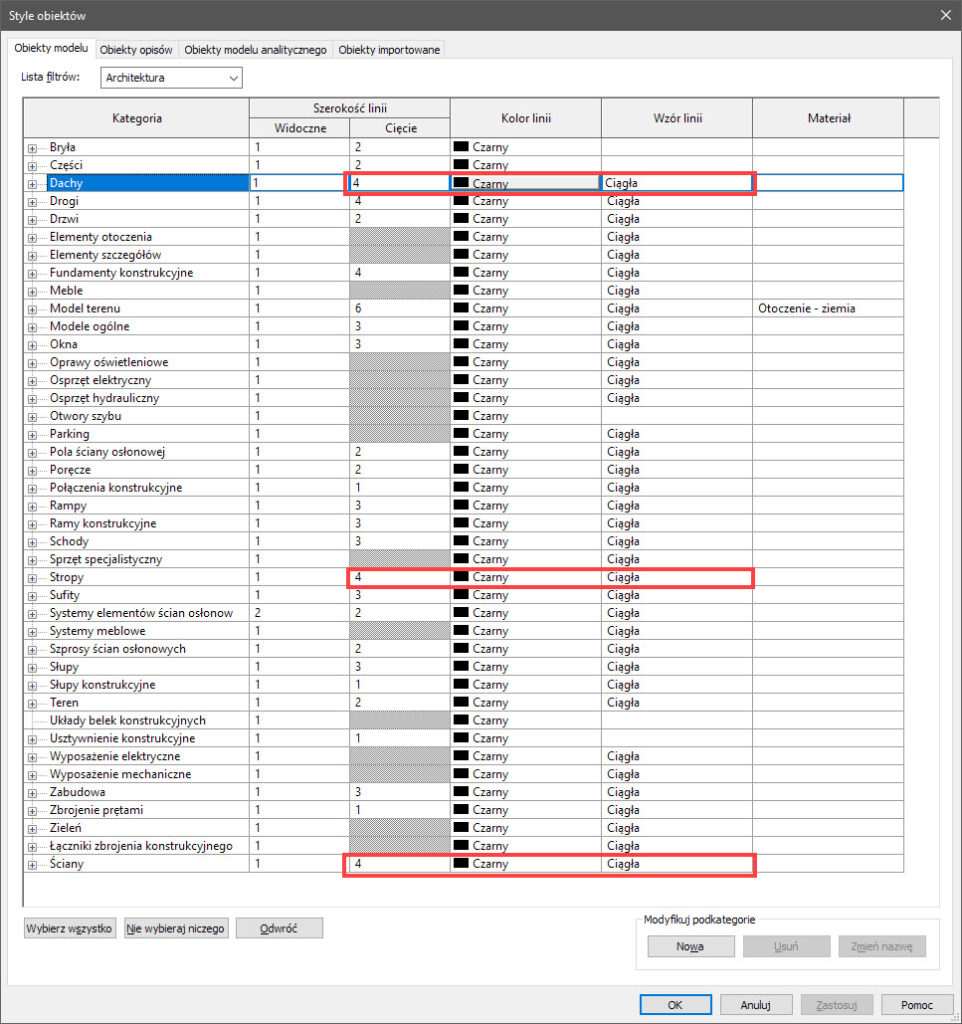This screenshot has width=962, height=1024.
Task: Expand the Okna category plus icon
Action: point(32,345)
